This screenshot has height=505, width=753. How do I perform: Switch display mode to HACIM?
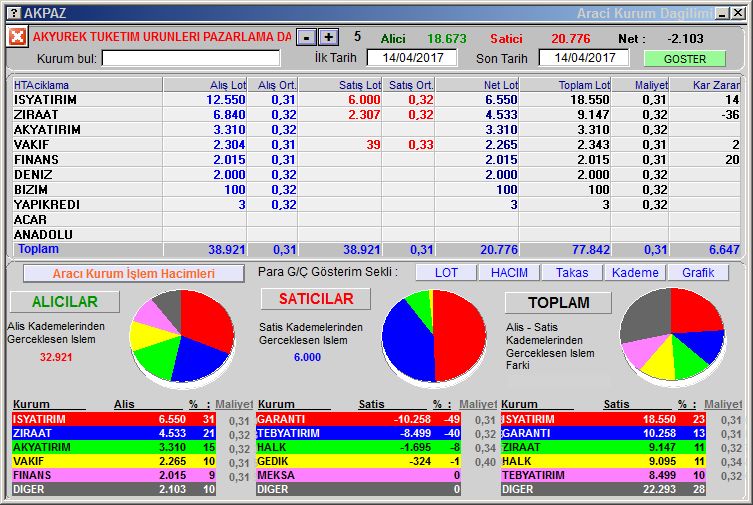pos(509,273)
